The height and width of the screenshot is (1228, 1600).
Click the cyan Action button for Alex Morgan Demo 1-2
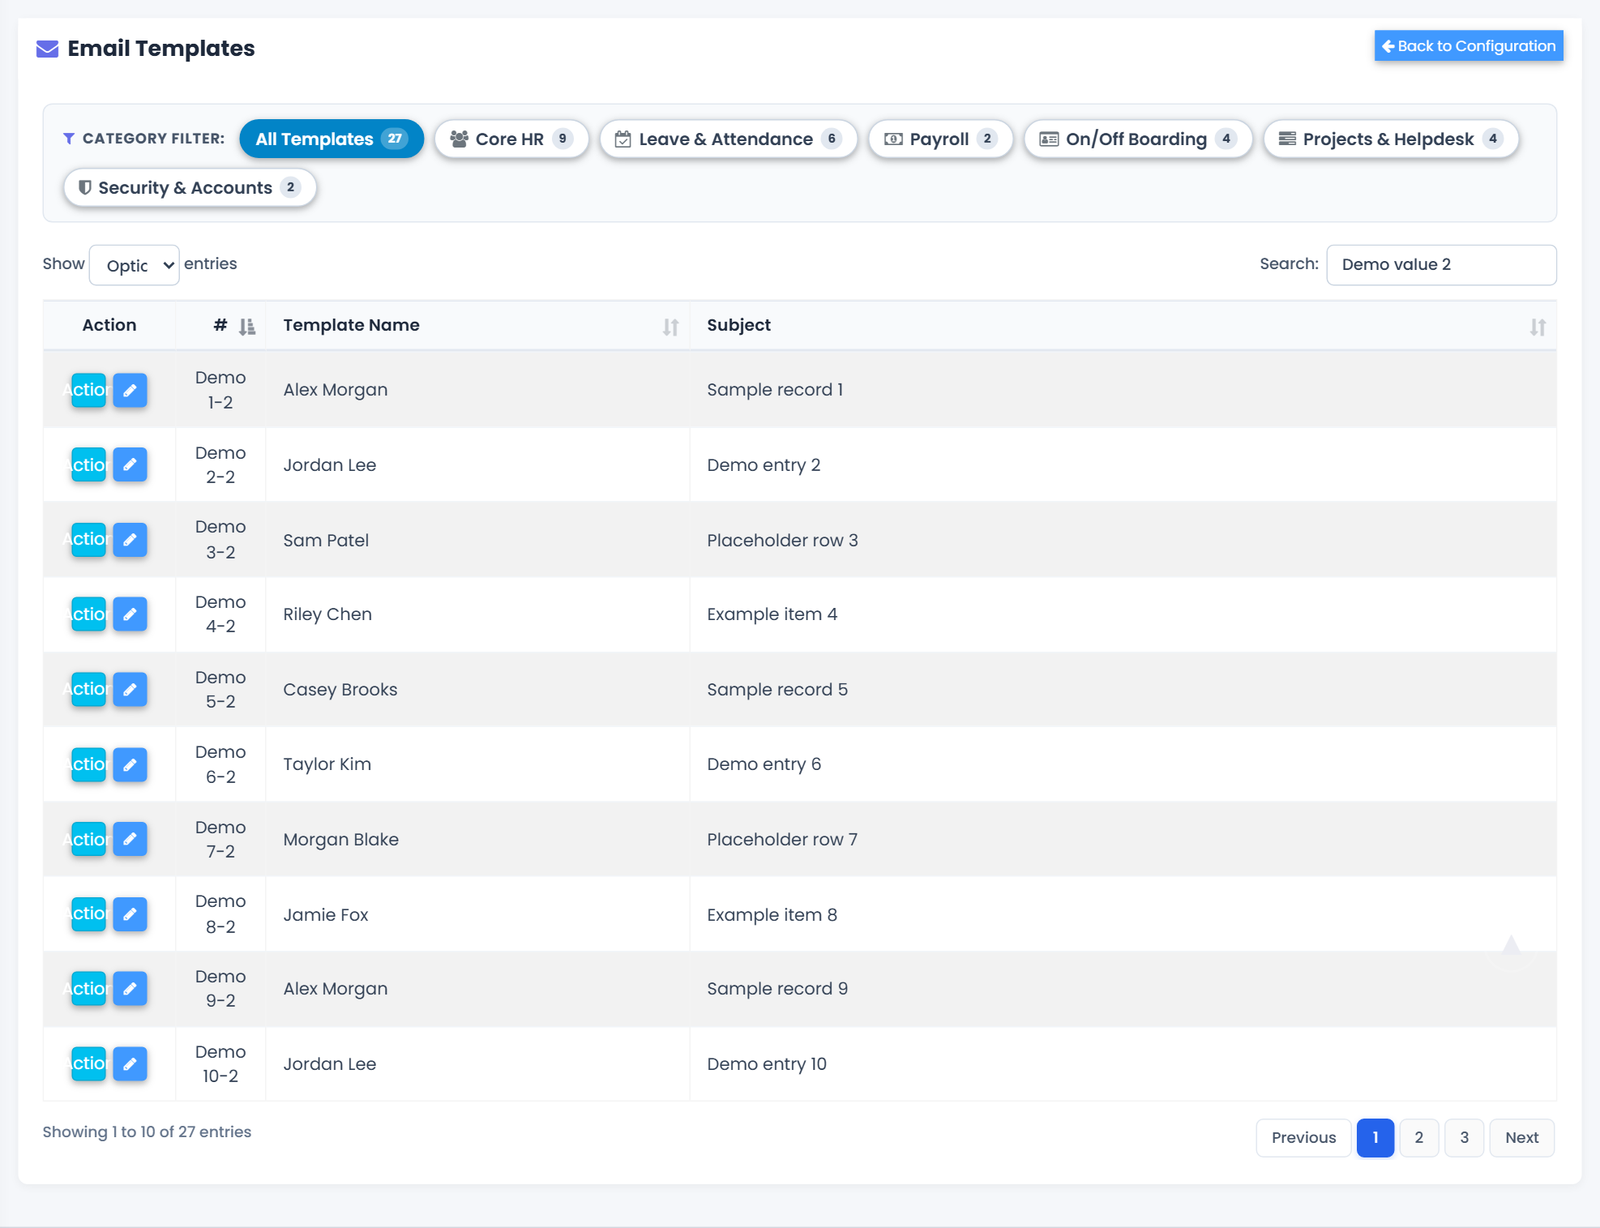point(89,390)
